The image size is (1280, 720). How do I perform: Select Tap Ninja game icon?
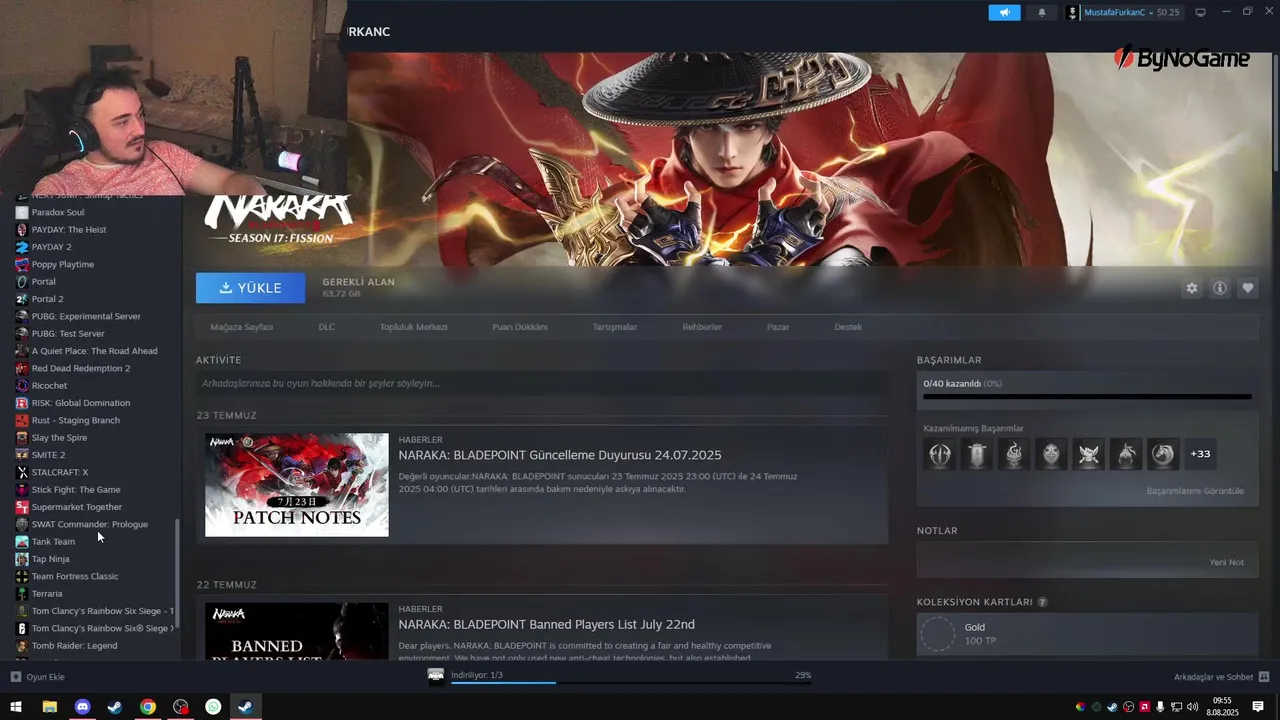pyautogui.click(x=22, y=559)
